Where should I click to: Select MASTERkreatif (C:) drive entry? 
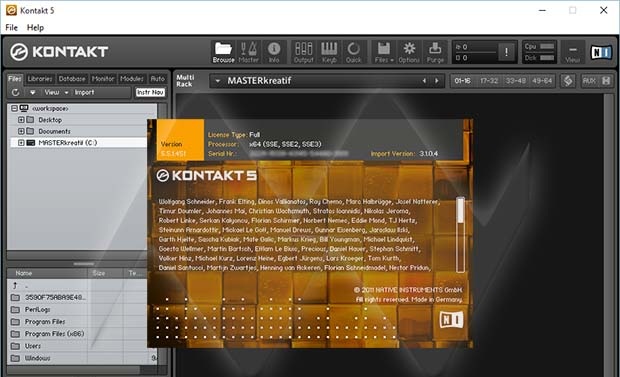click(x=68, y=142)
